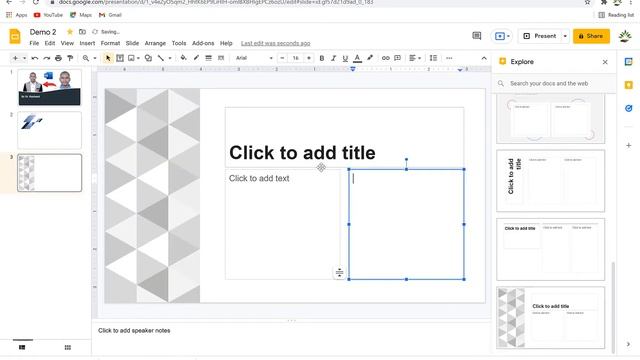Open the Gmail bookmark
640x360 pixels.
pyautogui.click(x=110, y=15)
